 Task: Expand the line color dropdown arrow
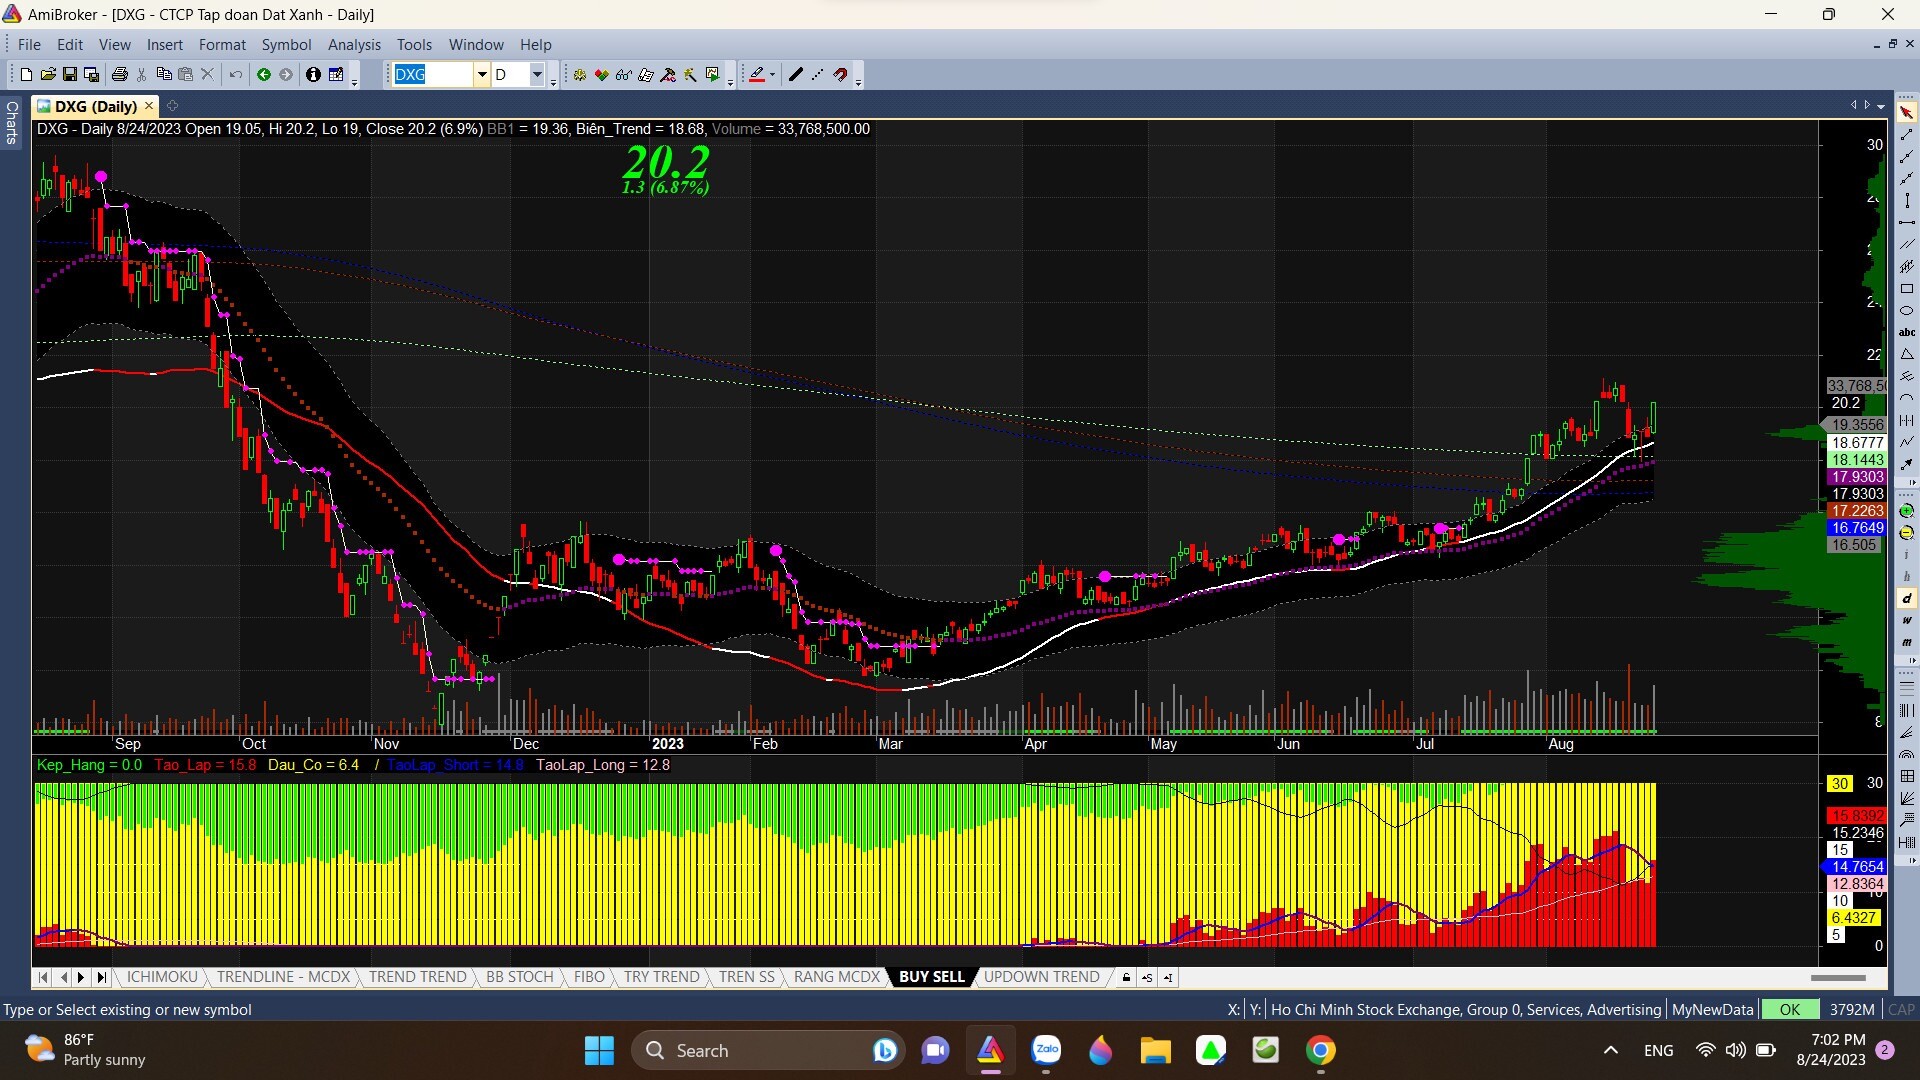click(x=772, y=75)
